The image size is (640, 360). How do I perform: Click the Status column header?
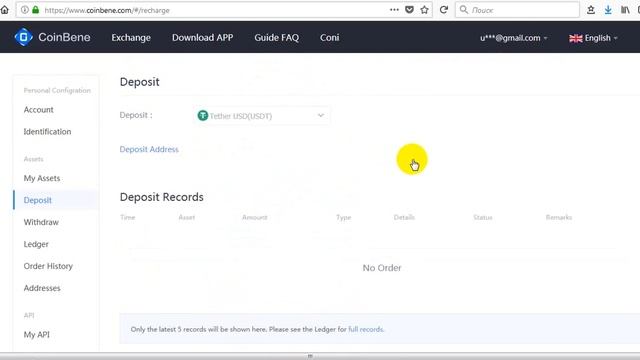[x=483, y=218]
